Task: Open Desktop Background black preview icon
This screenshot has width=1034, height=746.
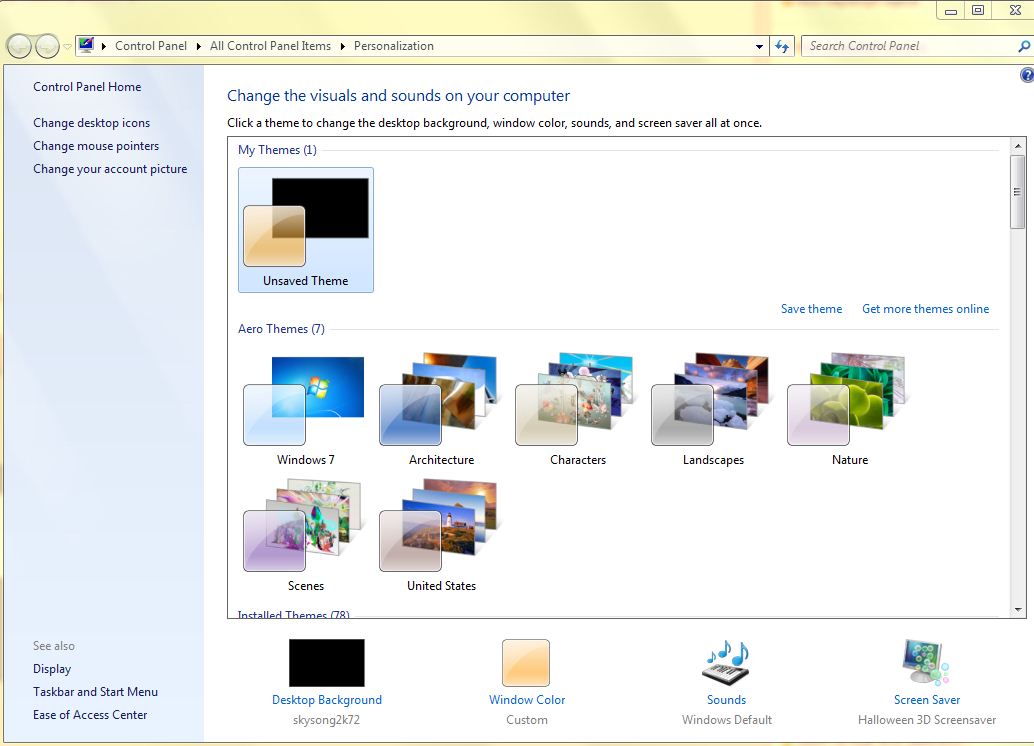Action: click(326, 663)
